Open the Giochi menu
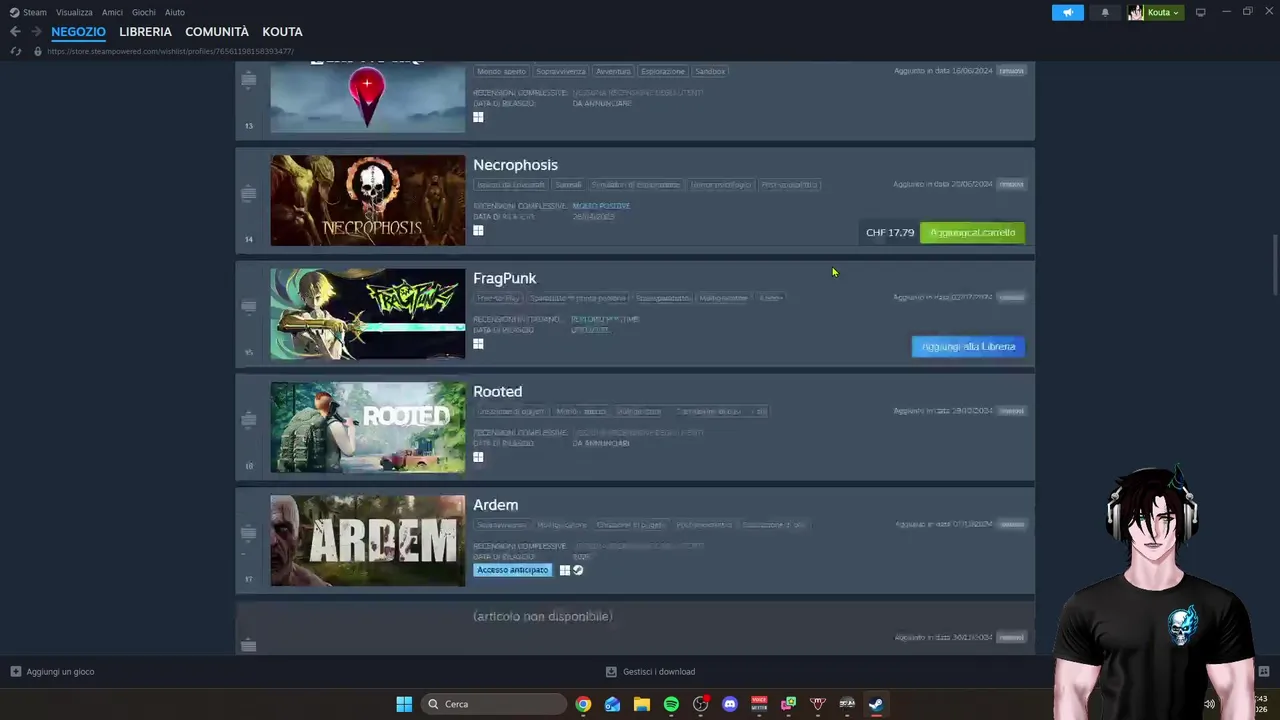 143,12
